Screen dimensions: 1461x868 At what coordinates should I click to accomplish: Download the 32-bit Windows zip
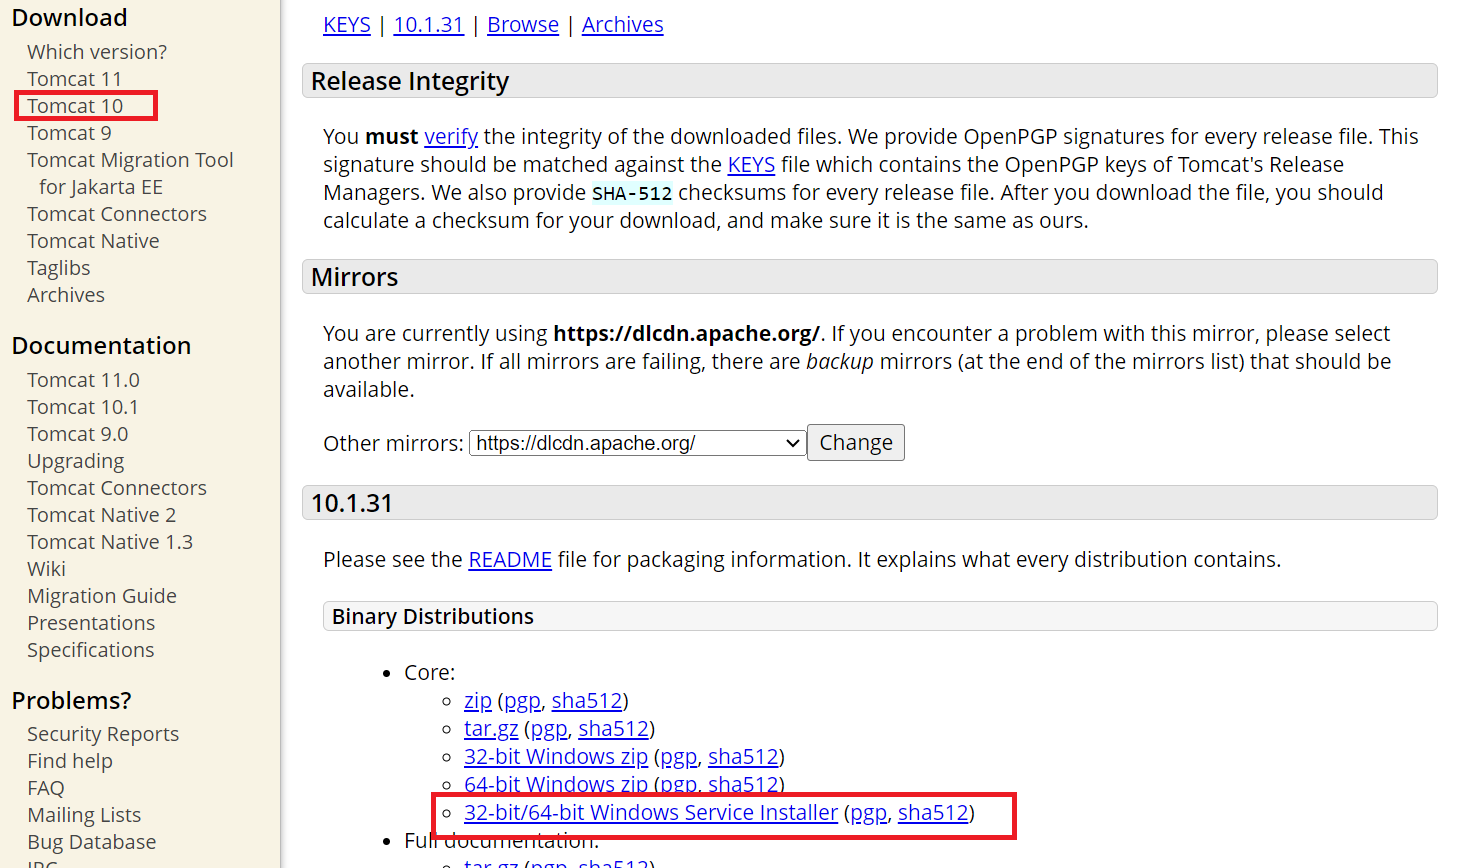click(x=556, y=757)
